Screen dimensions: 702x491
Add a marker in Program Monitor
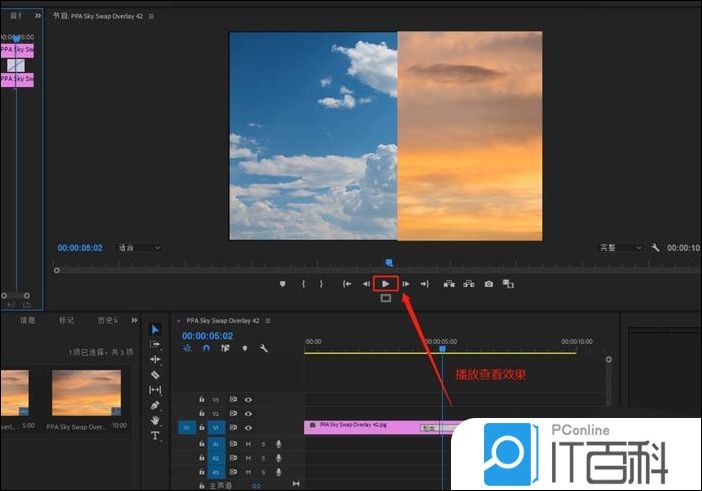pyautogui.click(x=283, y=284)
